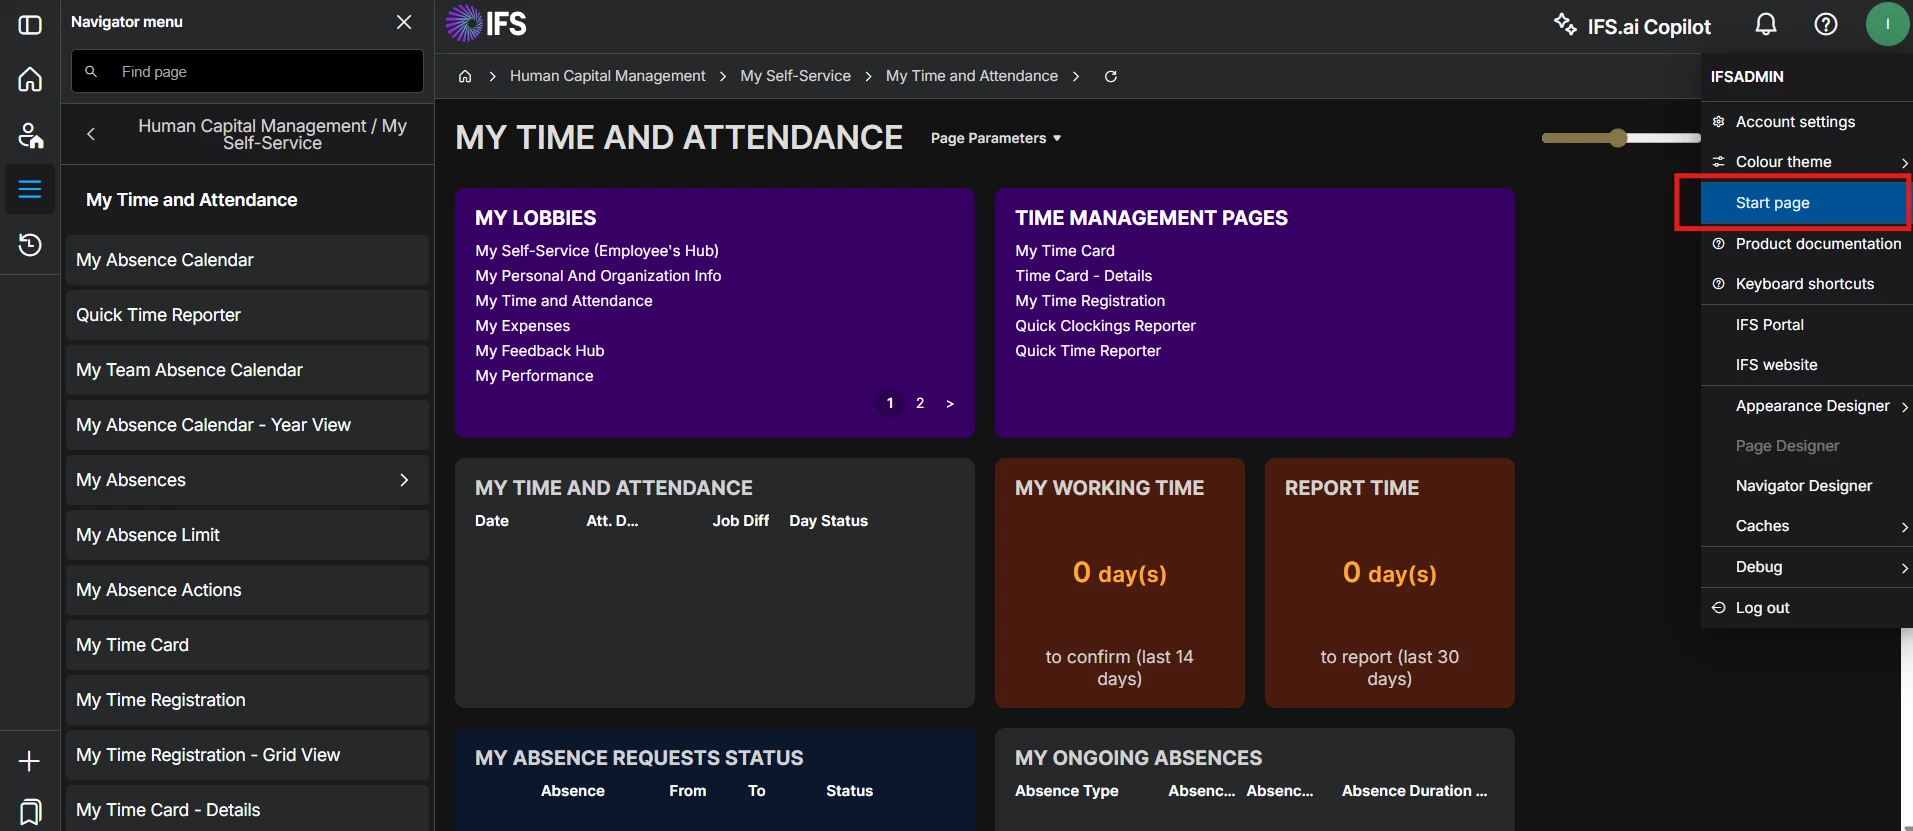Close the Navigator menu panel
Viewport: 1913px width, 831px height.
[404, 22]
